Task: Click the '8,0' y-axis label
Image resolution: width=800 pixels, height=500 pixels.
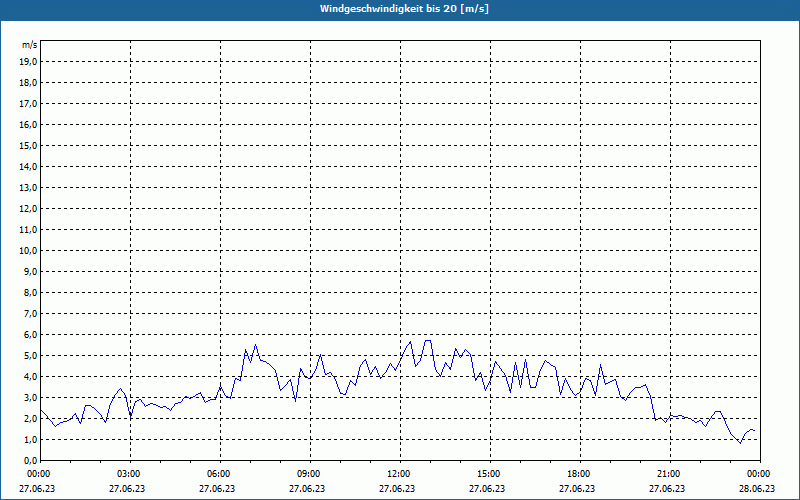Action: (x=31, y=292)
